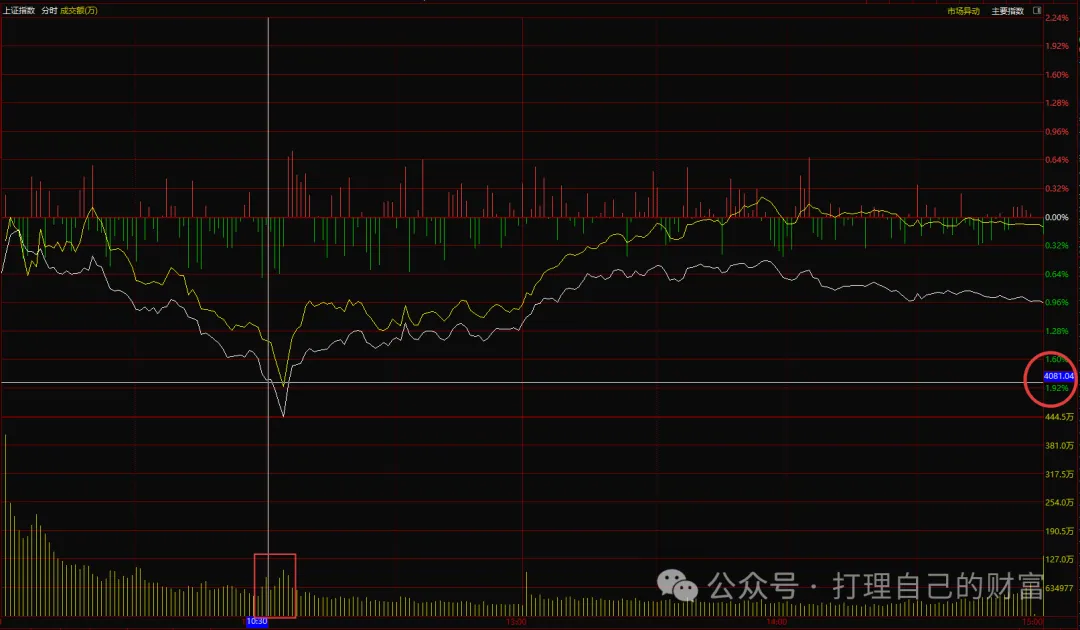This screenshot has height=630, width=1080.
Task: Click the 上证指数 index name label
Action: [x=19, y=10]
